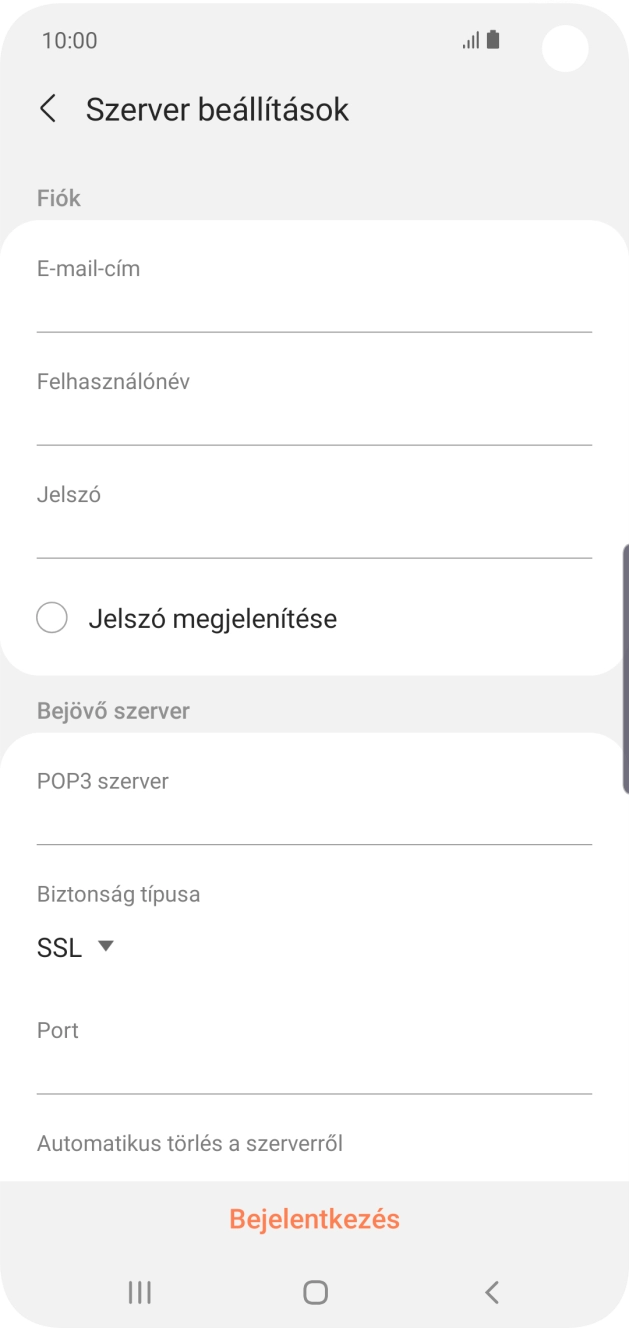
Task: Tap the Bejelentkezés button
Action: 314,1219
